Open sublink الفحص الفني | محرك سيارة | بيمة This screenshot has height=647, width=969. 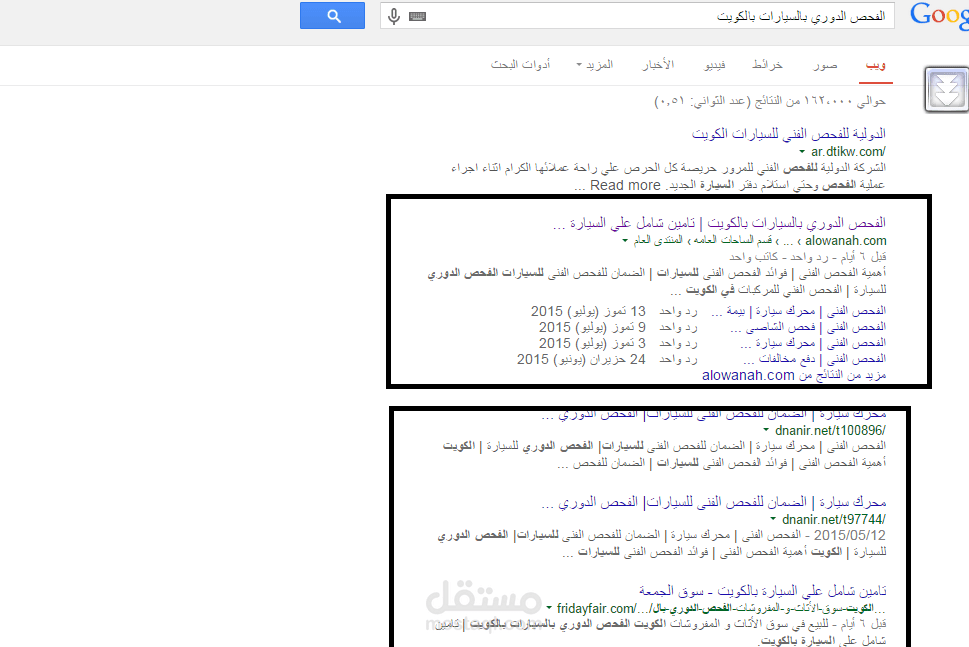[x=798, y=311]
